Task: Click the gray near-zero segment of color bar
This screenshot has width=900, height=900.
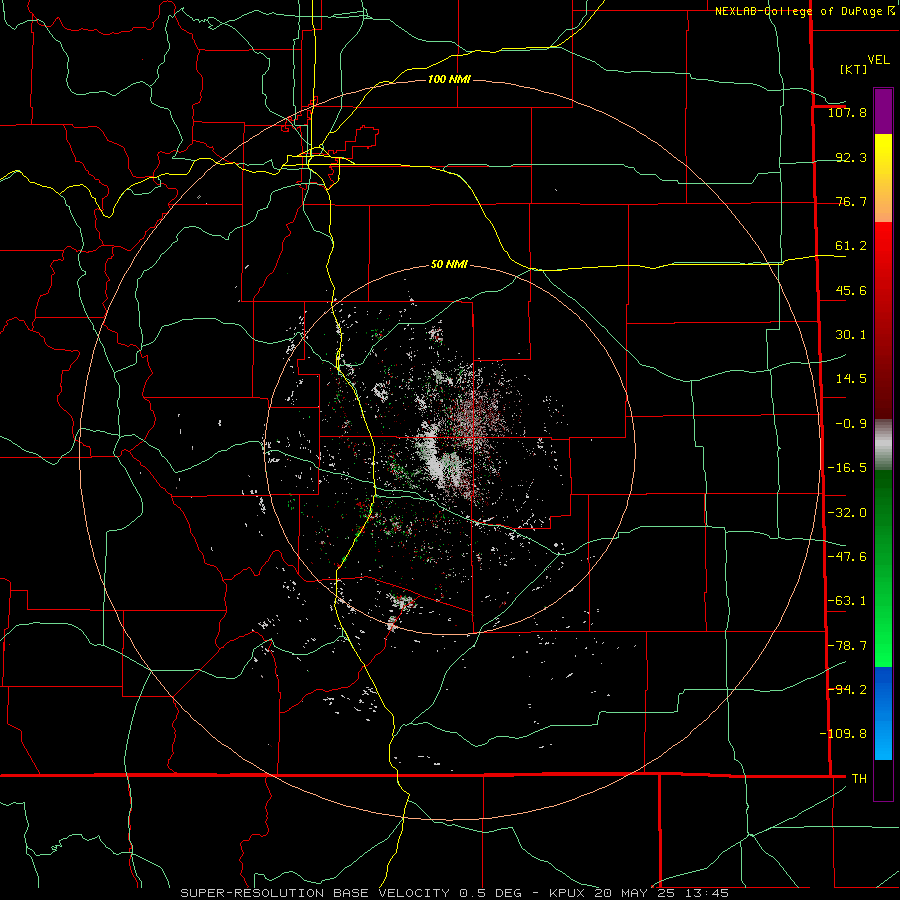Action: (883, 444)
